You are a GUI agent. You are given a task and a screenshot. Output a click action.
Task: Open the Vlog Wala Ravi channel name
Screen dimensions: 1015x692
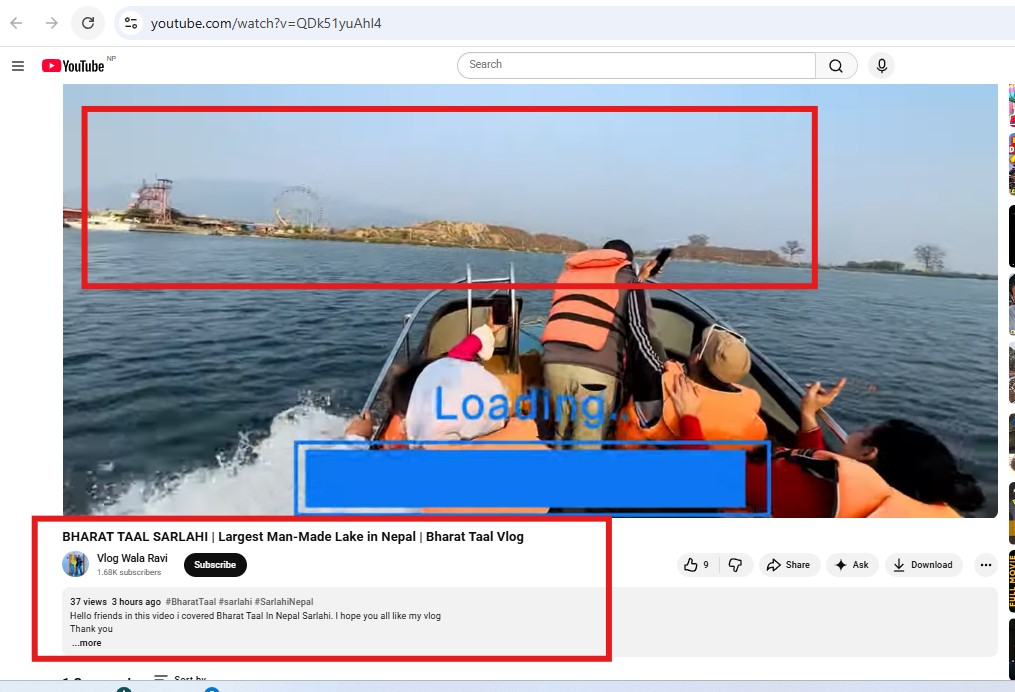tap(132, 558)
